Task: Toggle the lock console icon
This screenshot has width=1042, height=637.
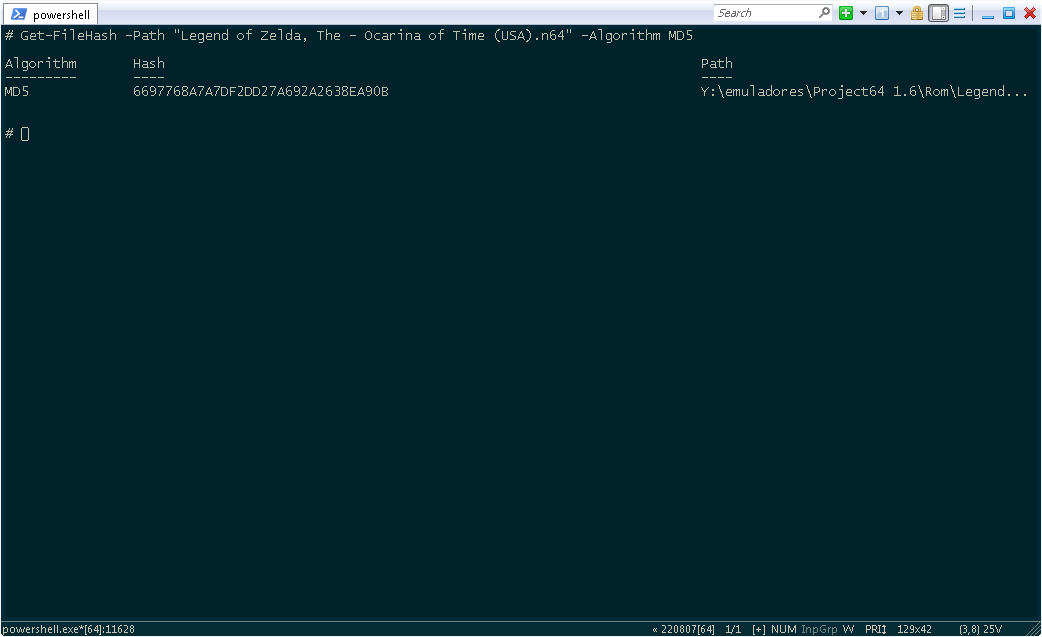Action: (917, 13)
